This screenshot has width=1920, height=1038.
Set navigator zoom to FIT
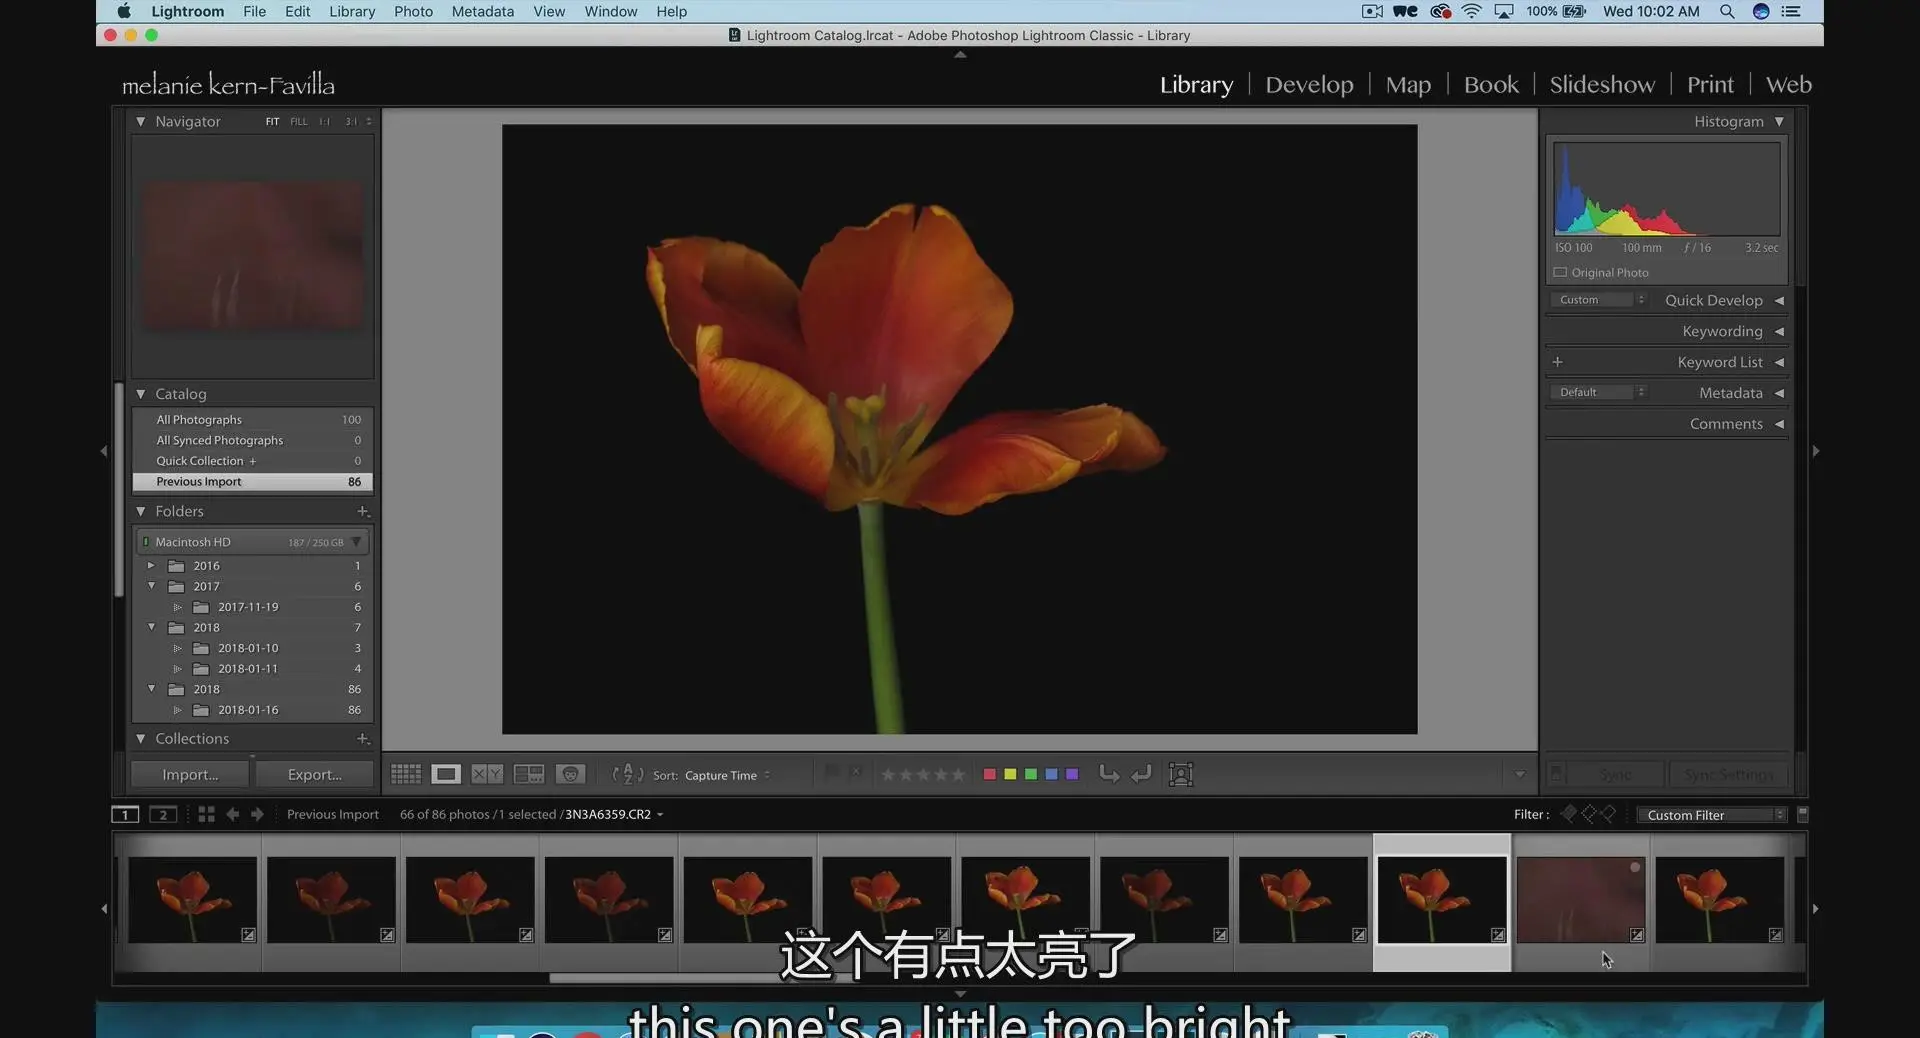272,121
